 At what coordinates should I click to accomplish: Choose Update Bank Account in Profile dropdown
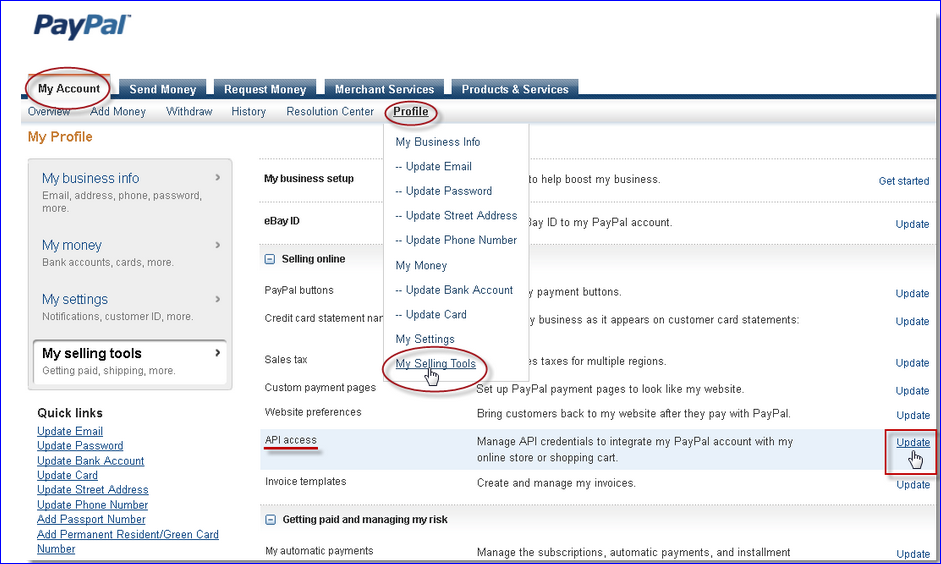(x=454, y=290)
